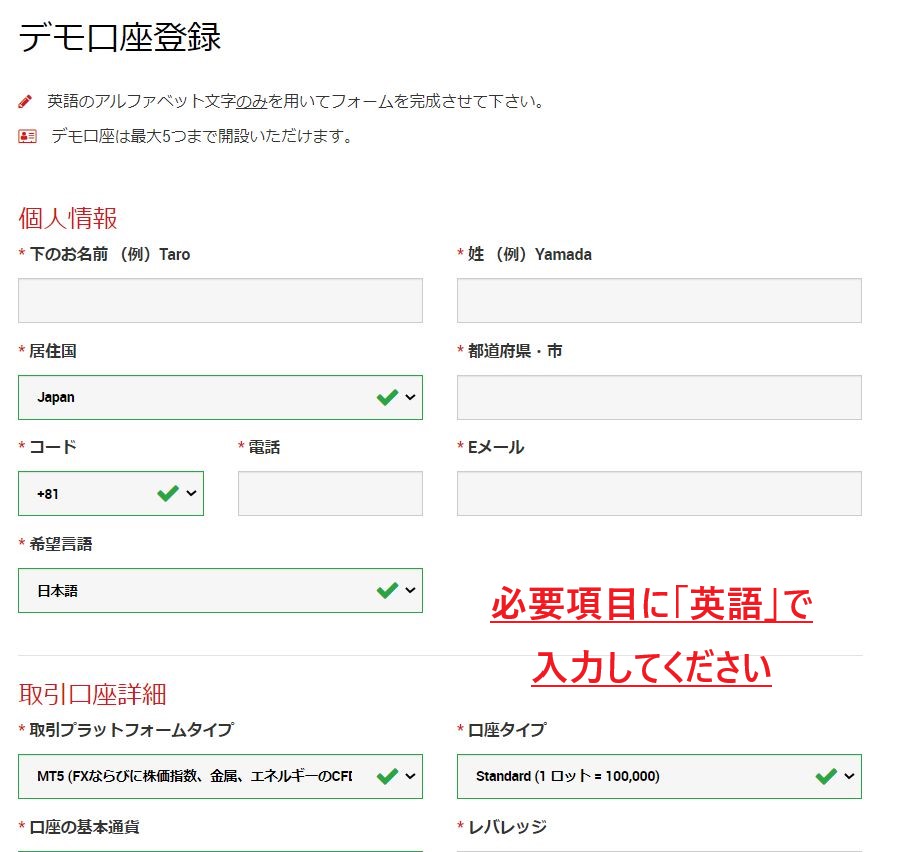Click the red pencil icon near instructions
901x852 pixels.
pyautogui.click(x=26, y=102)
